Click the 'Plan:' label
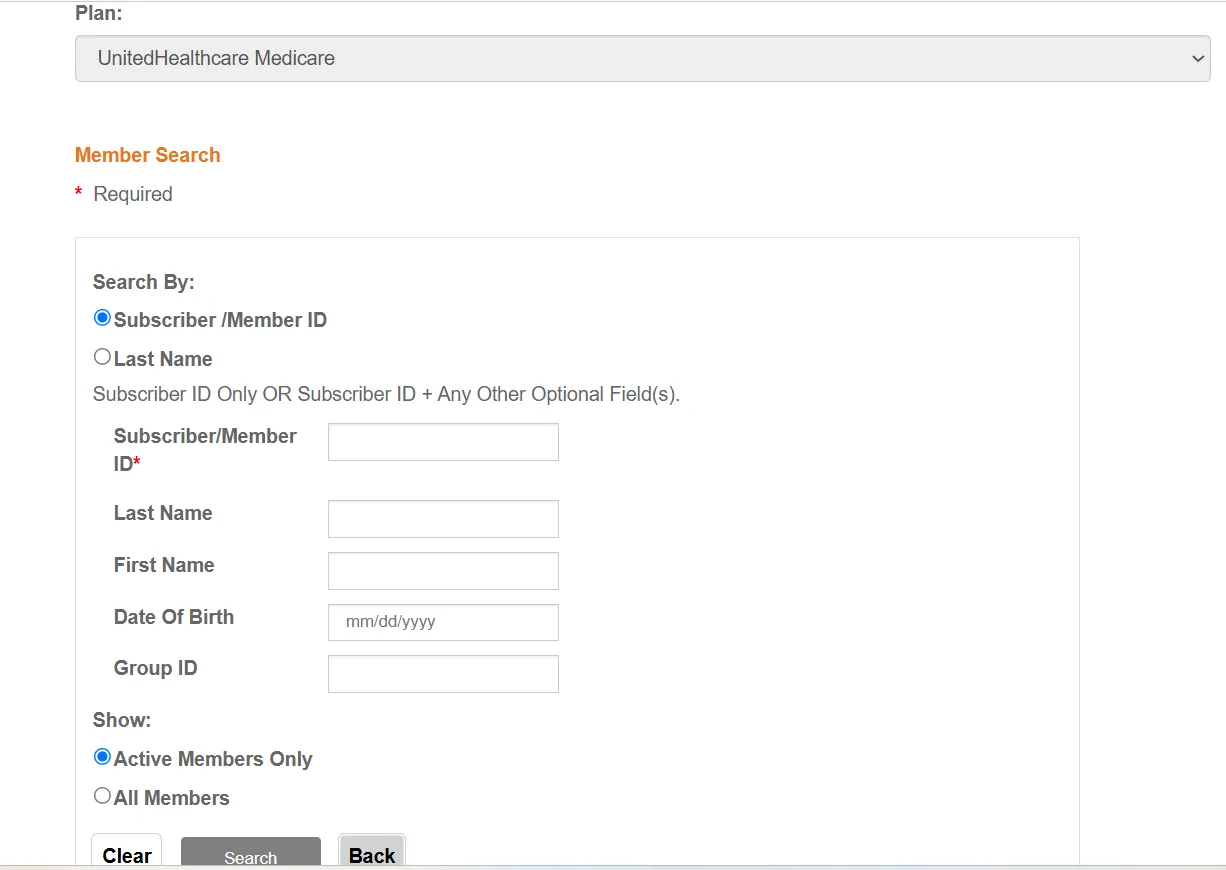 pyautogui.click(x=99, y=14)
